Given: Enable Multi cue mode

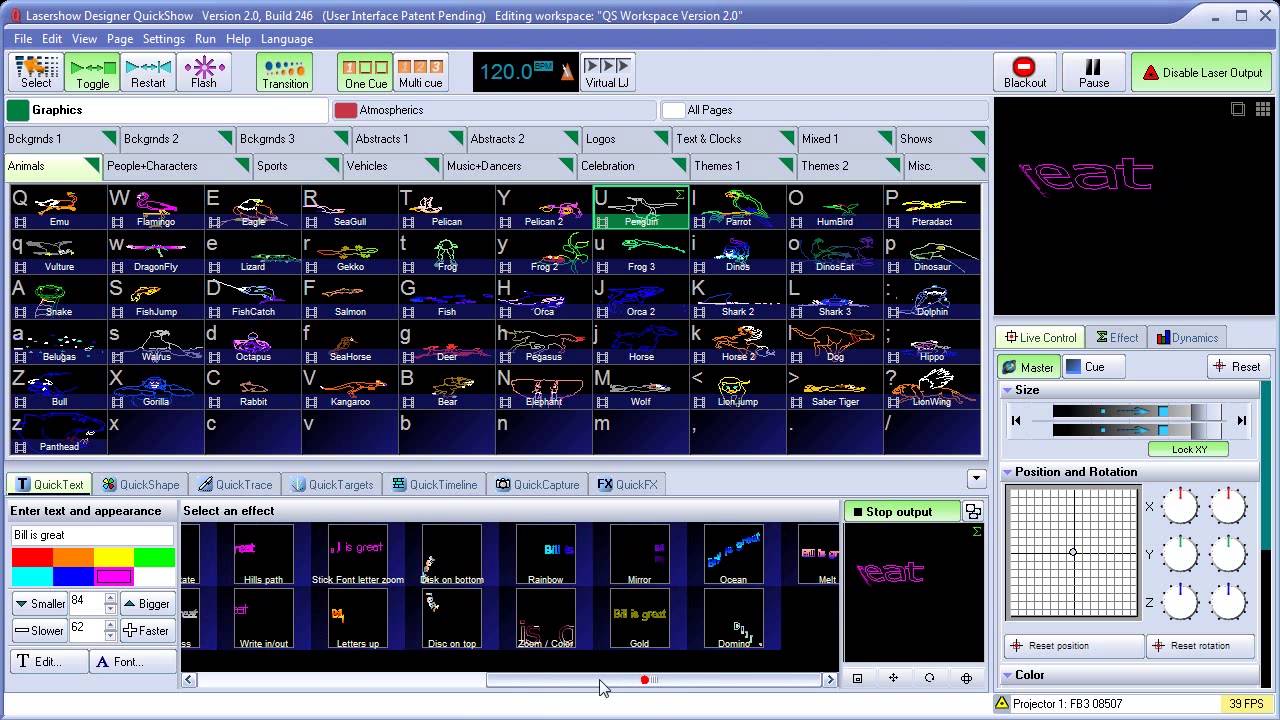Looking at the screenshot, I should coord(420,72).
